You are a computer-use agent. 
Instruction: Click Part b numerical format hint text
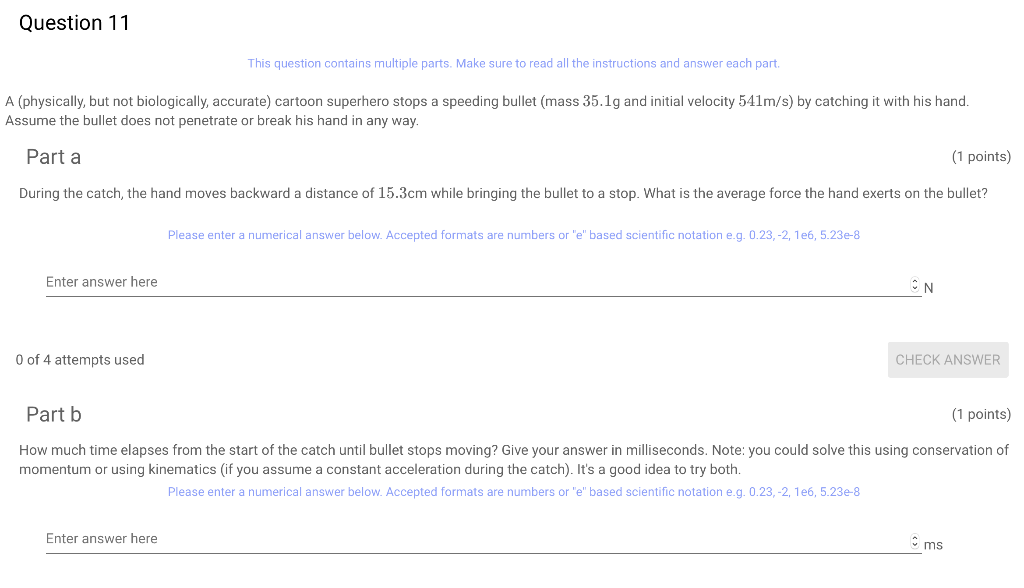[512, 491]
